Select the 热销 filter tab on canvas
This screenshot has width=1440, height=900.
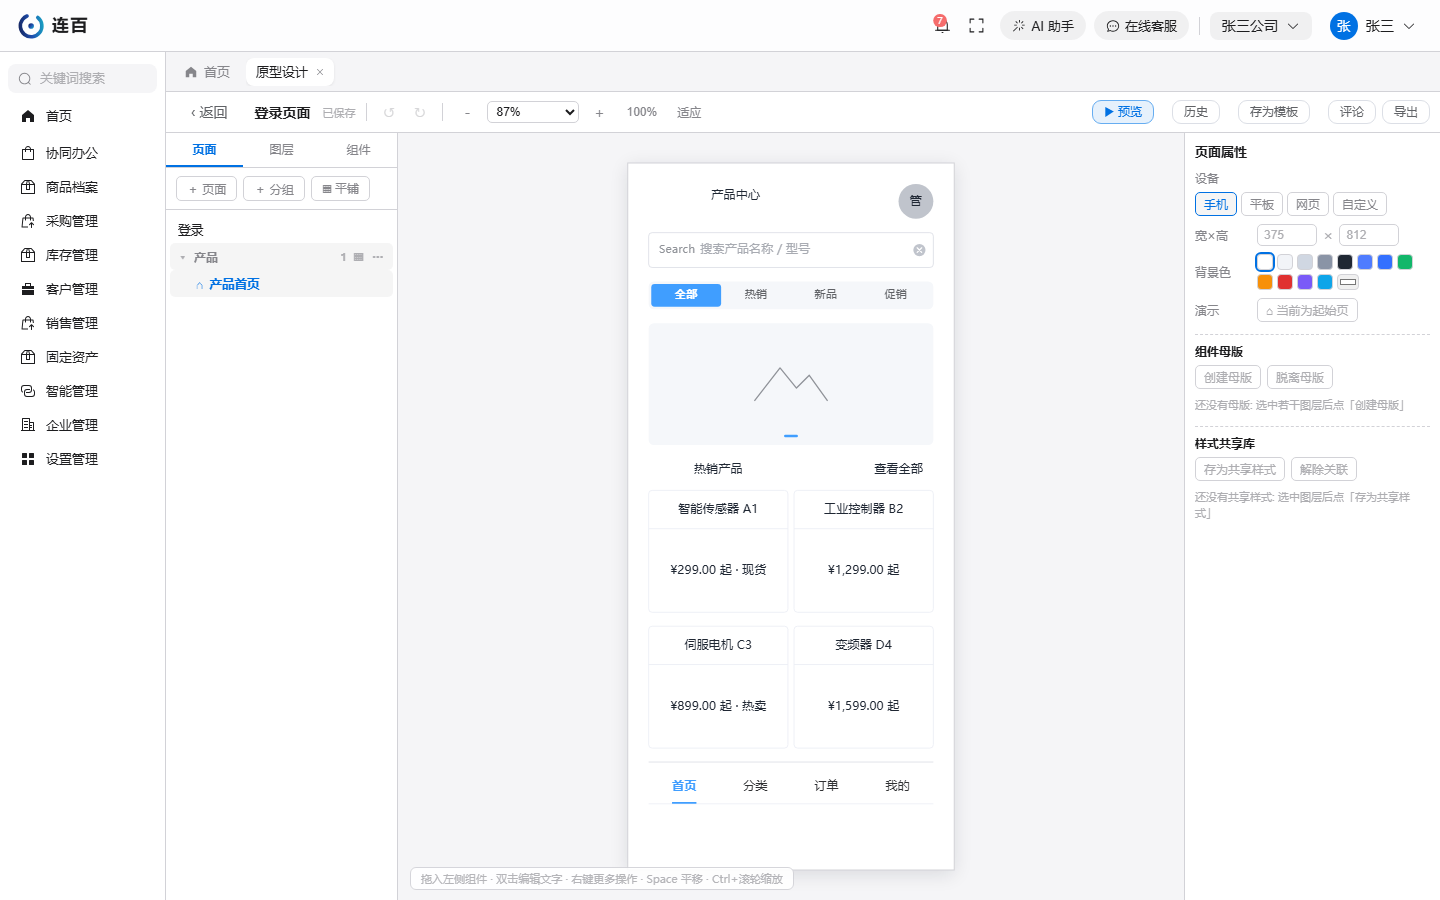[x=756, y=294]
